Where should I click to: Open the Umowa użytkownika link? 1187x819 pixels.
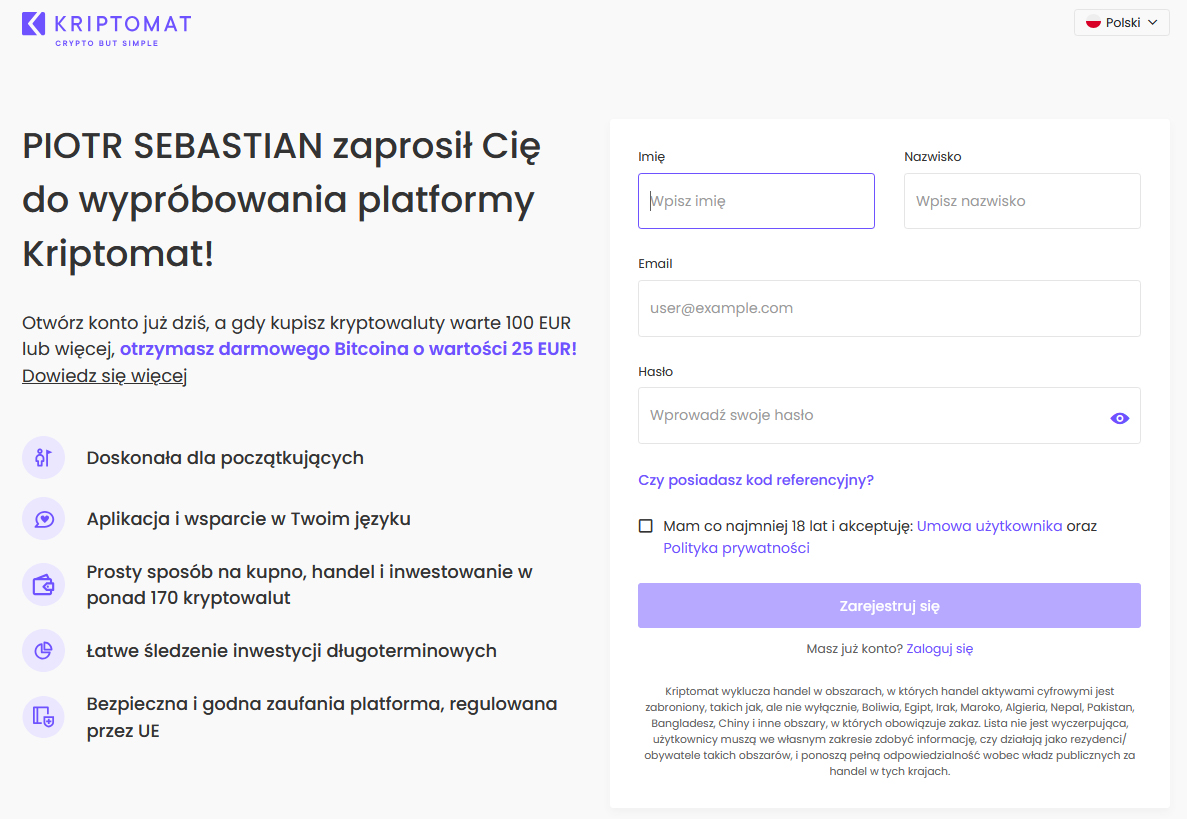point(989,526)
